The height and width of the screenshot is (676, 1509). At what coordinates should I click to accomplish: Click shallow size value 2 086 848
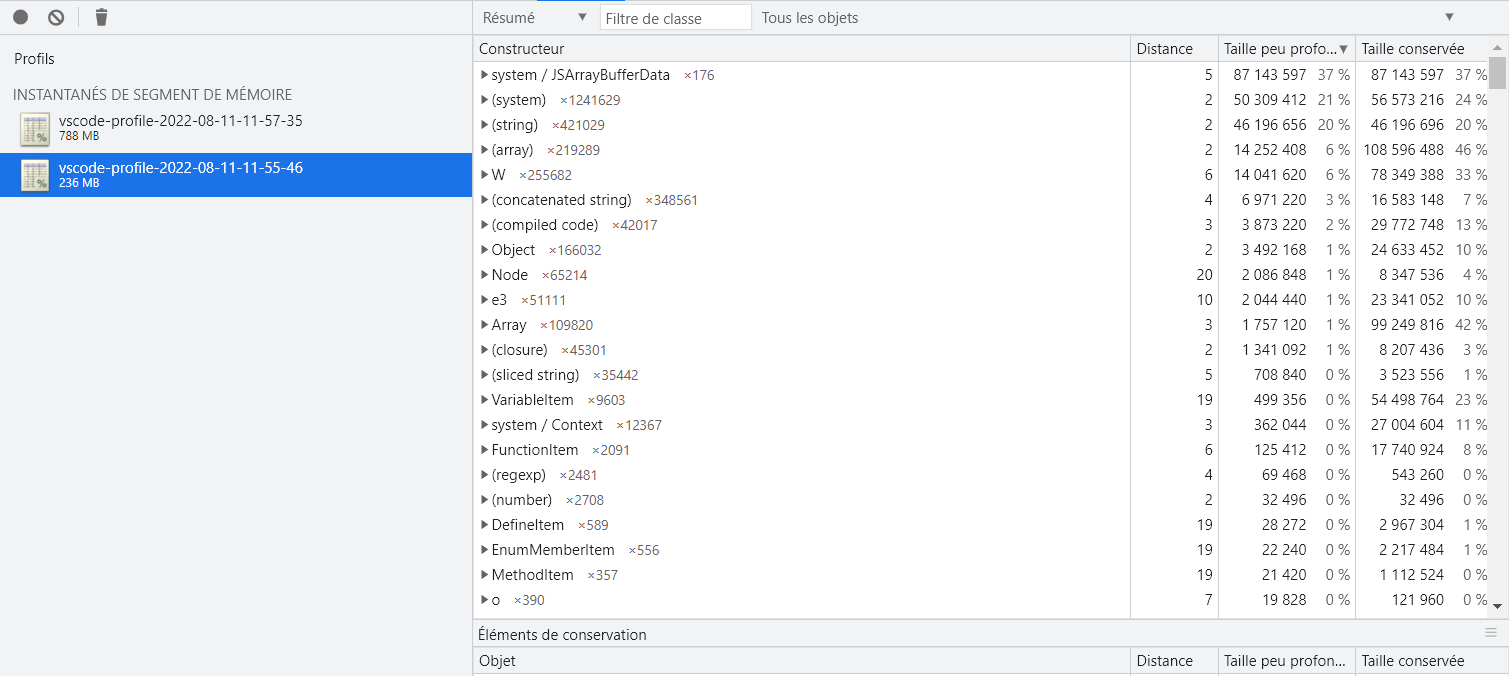coord(1275,275)
